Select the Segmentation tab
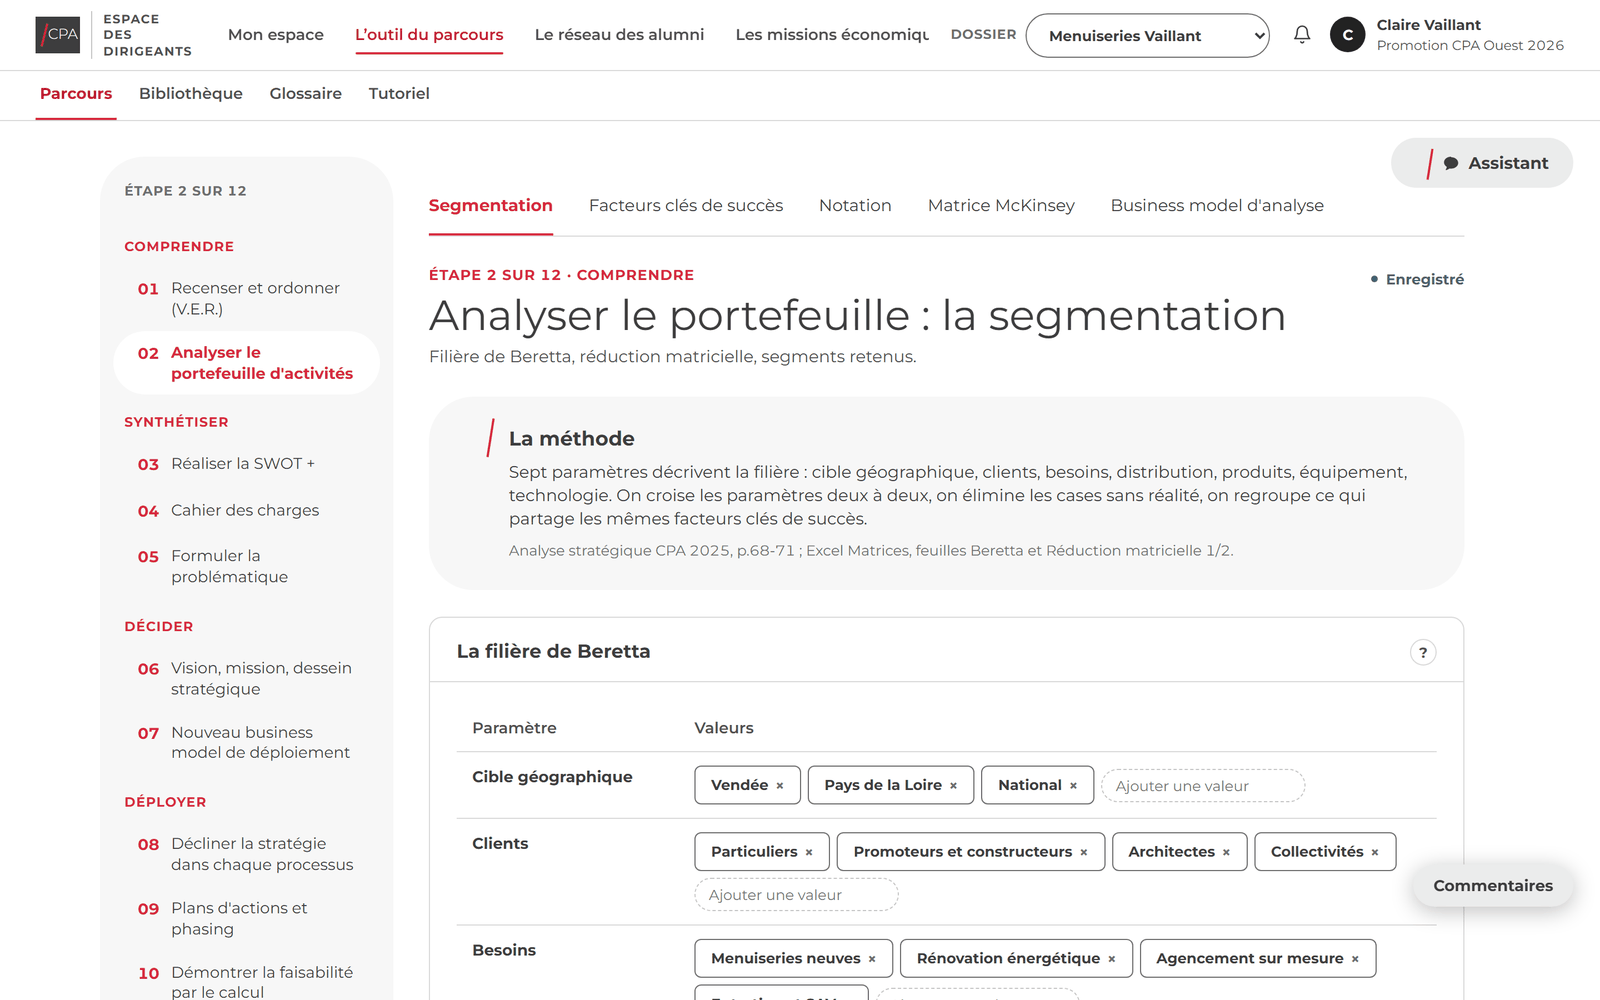The height and width of the screenshot is (1000, 1600). click(490, 206)
